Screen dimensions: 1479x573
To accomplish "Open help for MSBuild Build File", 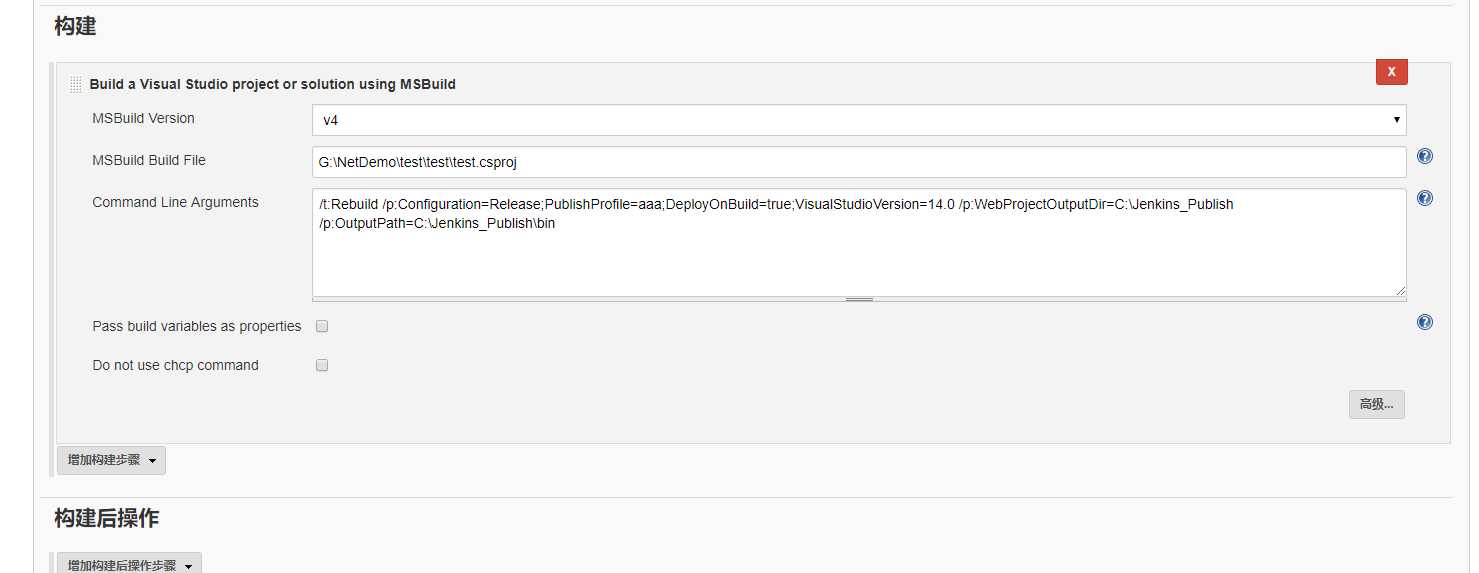I will [x=1425, y=157].
